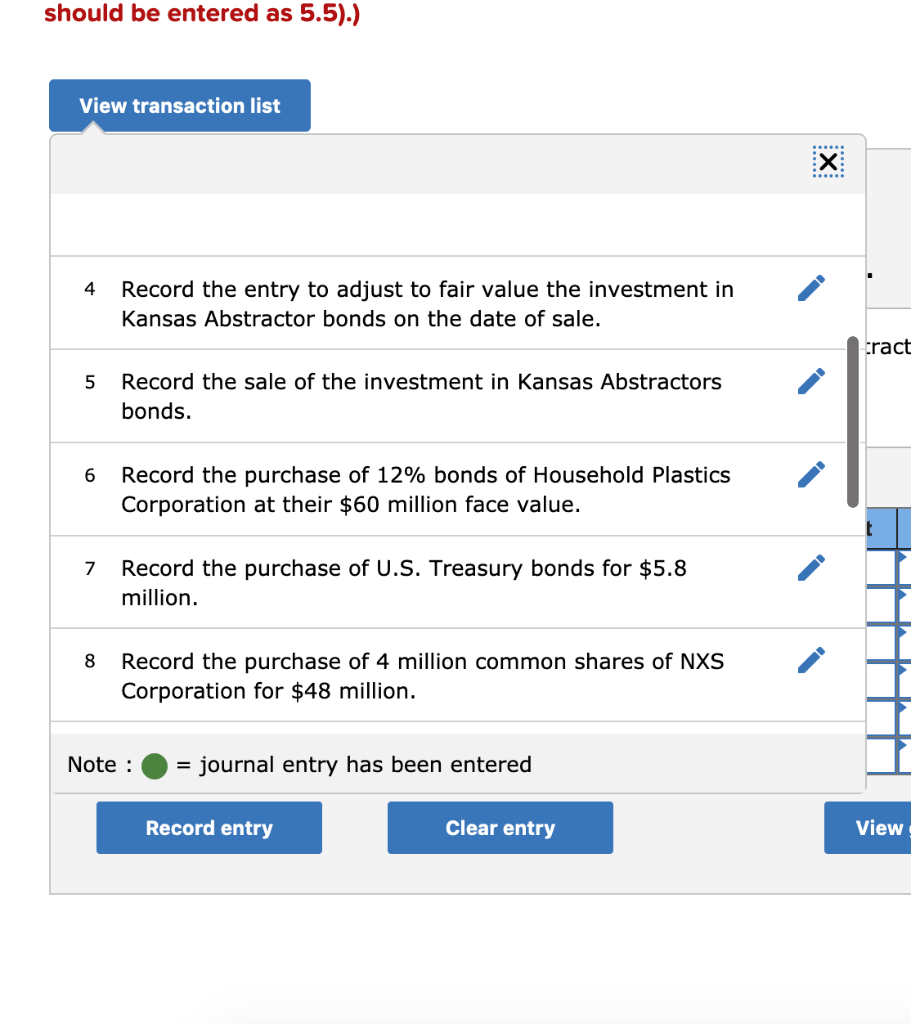Viewport: 911px width, 1024px height.
Task: Open dropdown arrow in third journal table row
Action: pos(904,631)
